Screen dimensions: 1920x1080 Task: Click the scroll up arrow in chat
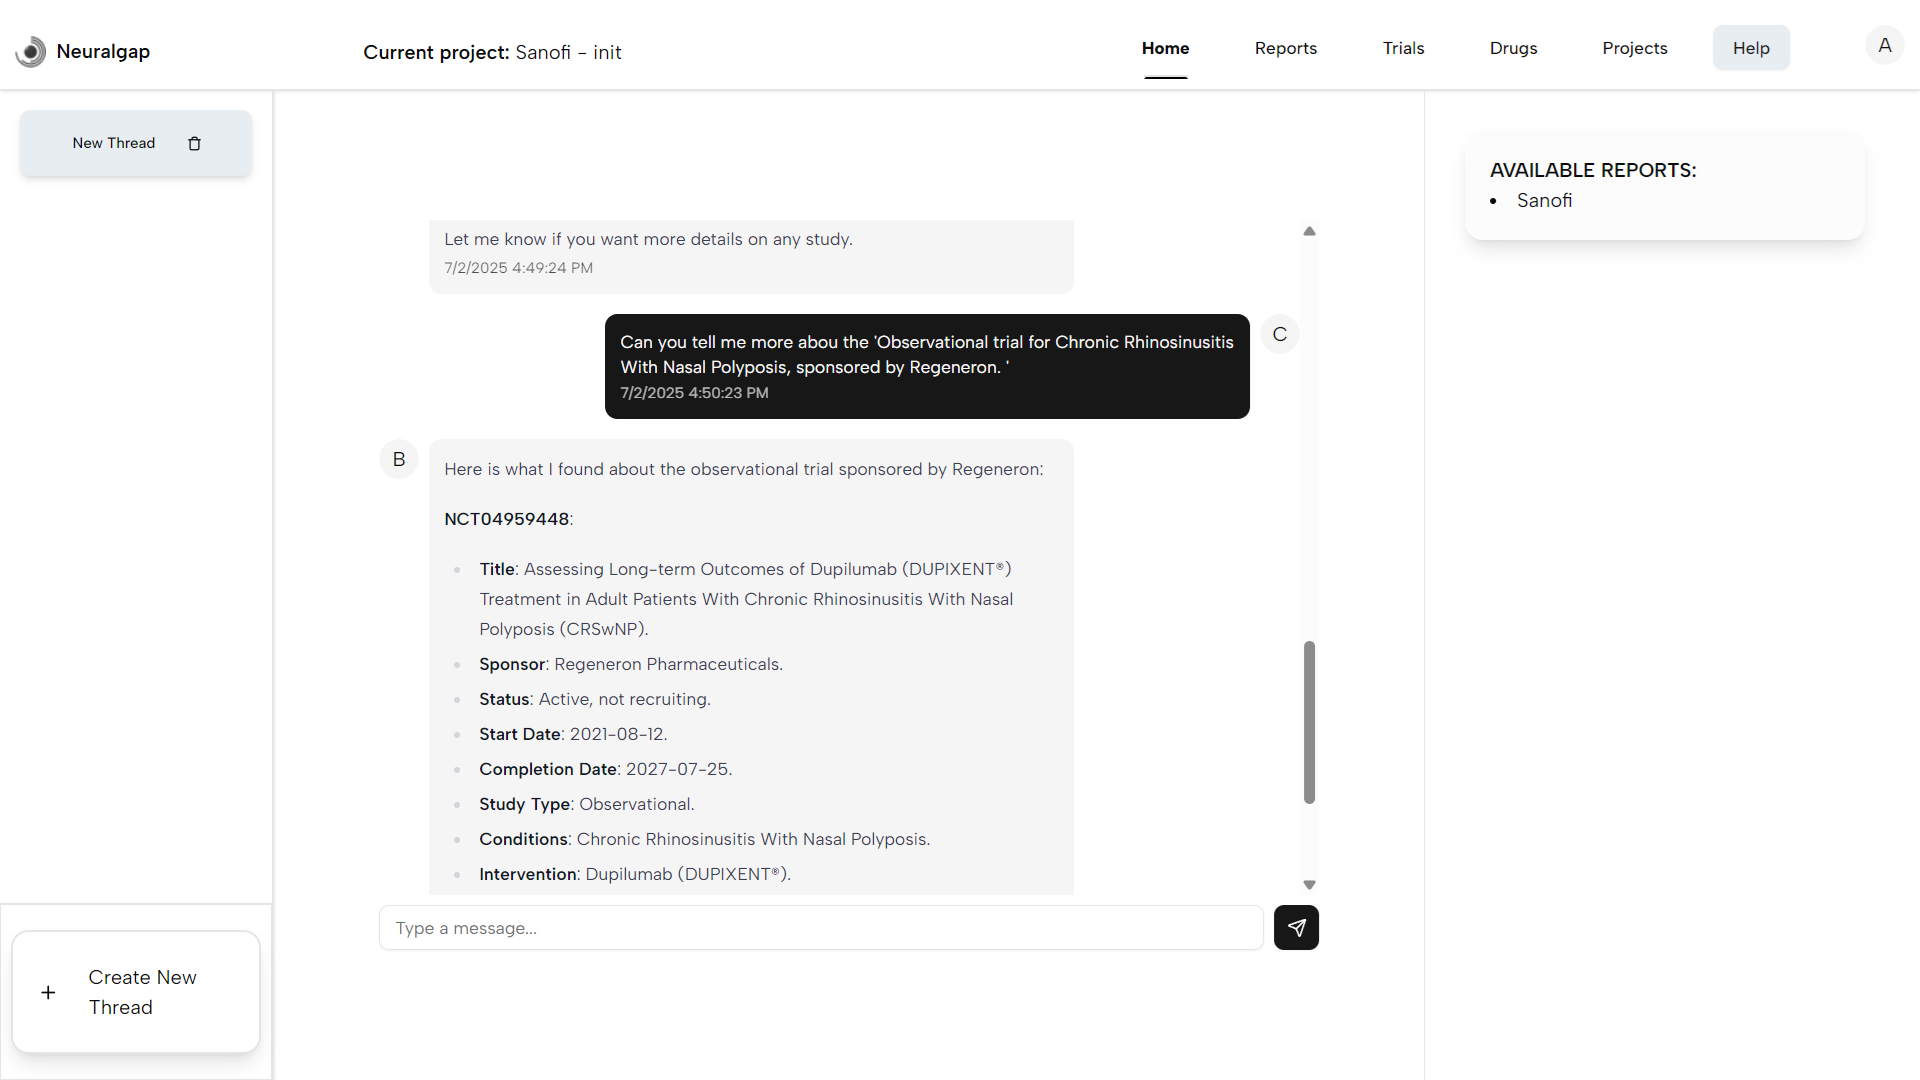click(x=1309, y=232)
